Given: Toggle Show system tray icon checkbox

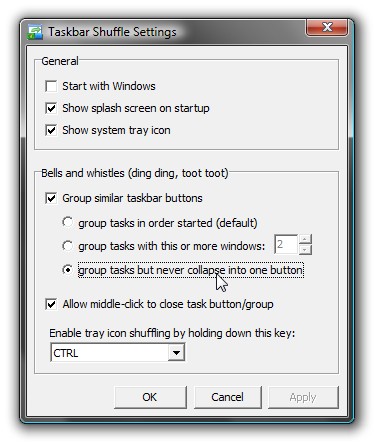Looking at the screenshot, I should pyautogui.click(x=51, y=130).
